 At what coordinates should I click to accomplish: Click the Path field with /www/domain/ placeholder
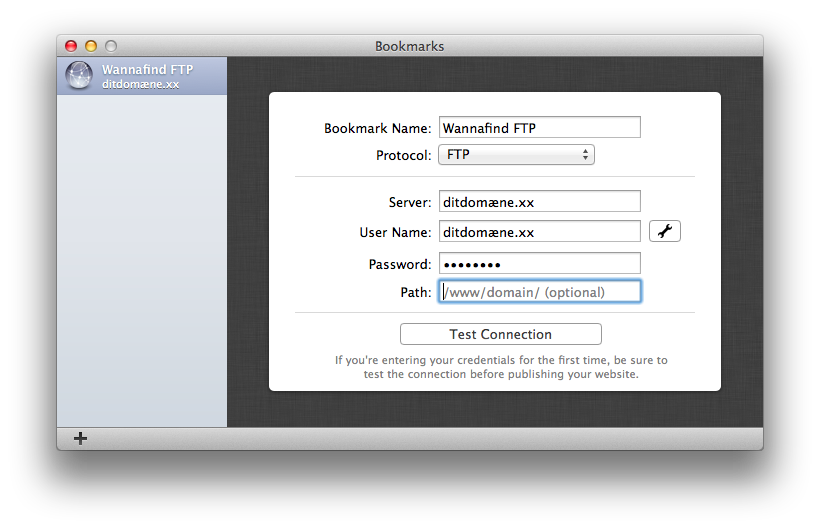(539, 292)
